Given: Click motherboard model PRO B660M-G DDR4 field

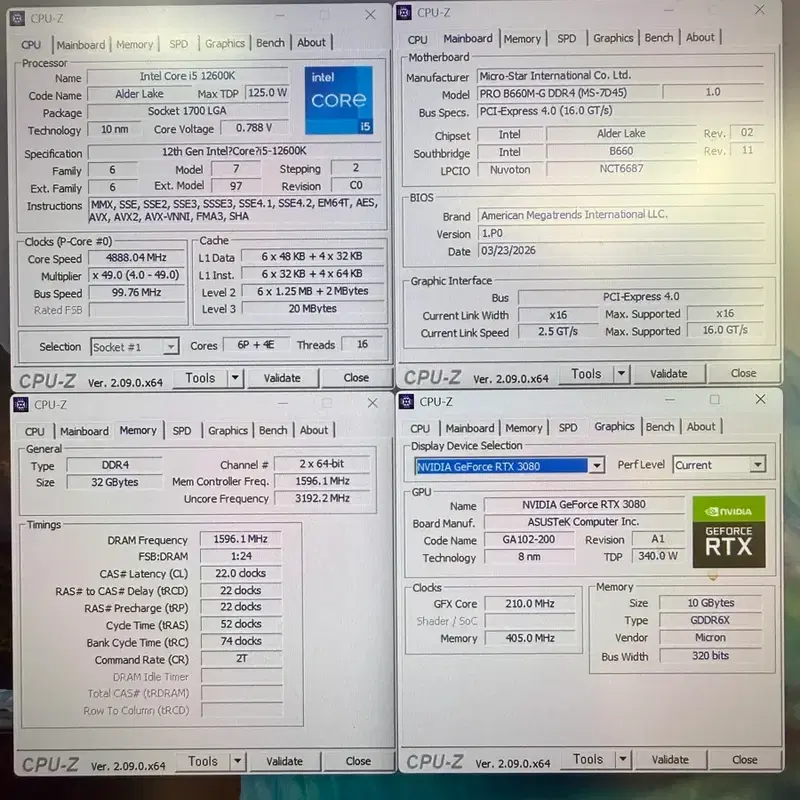Looking at the screenshot, I should click(x=568, y=93).
